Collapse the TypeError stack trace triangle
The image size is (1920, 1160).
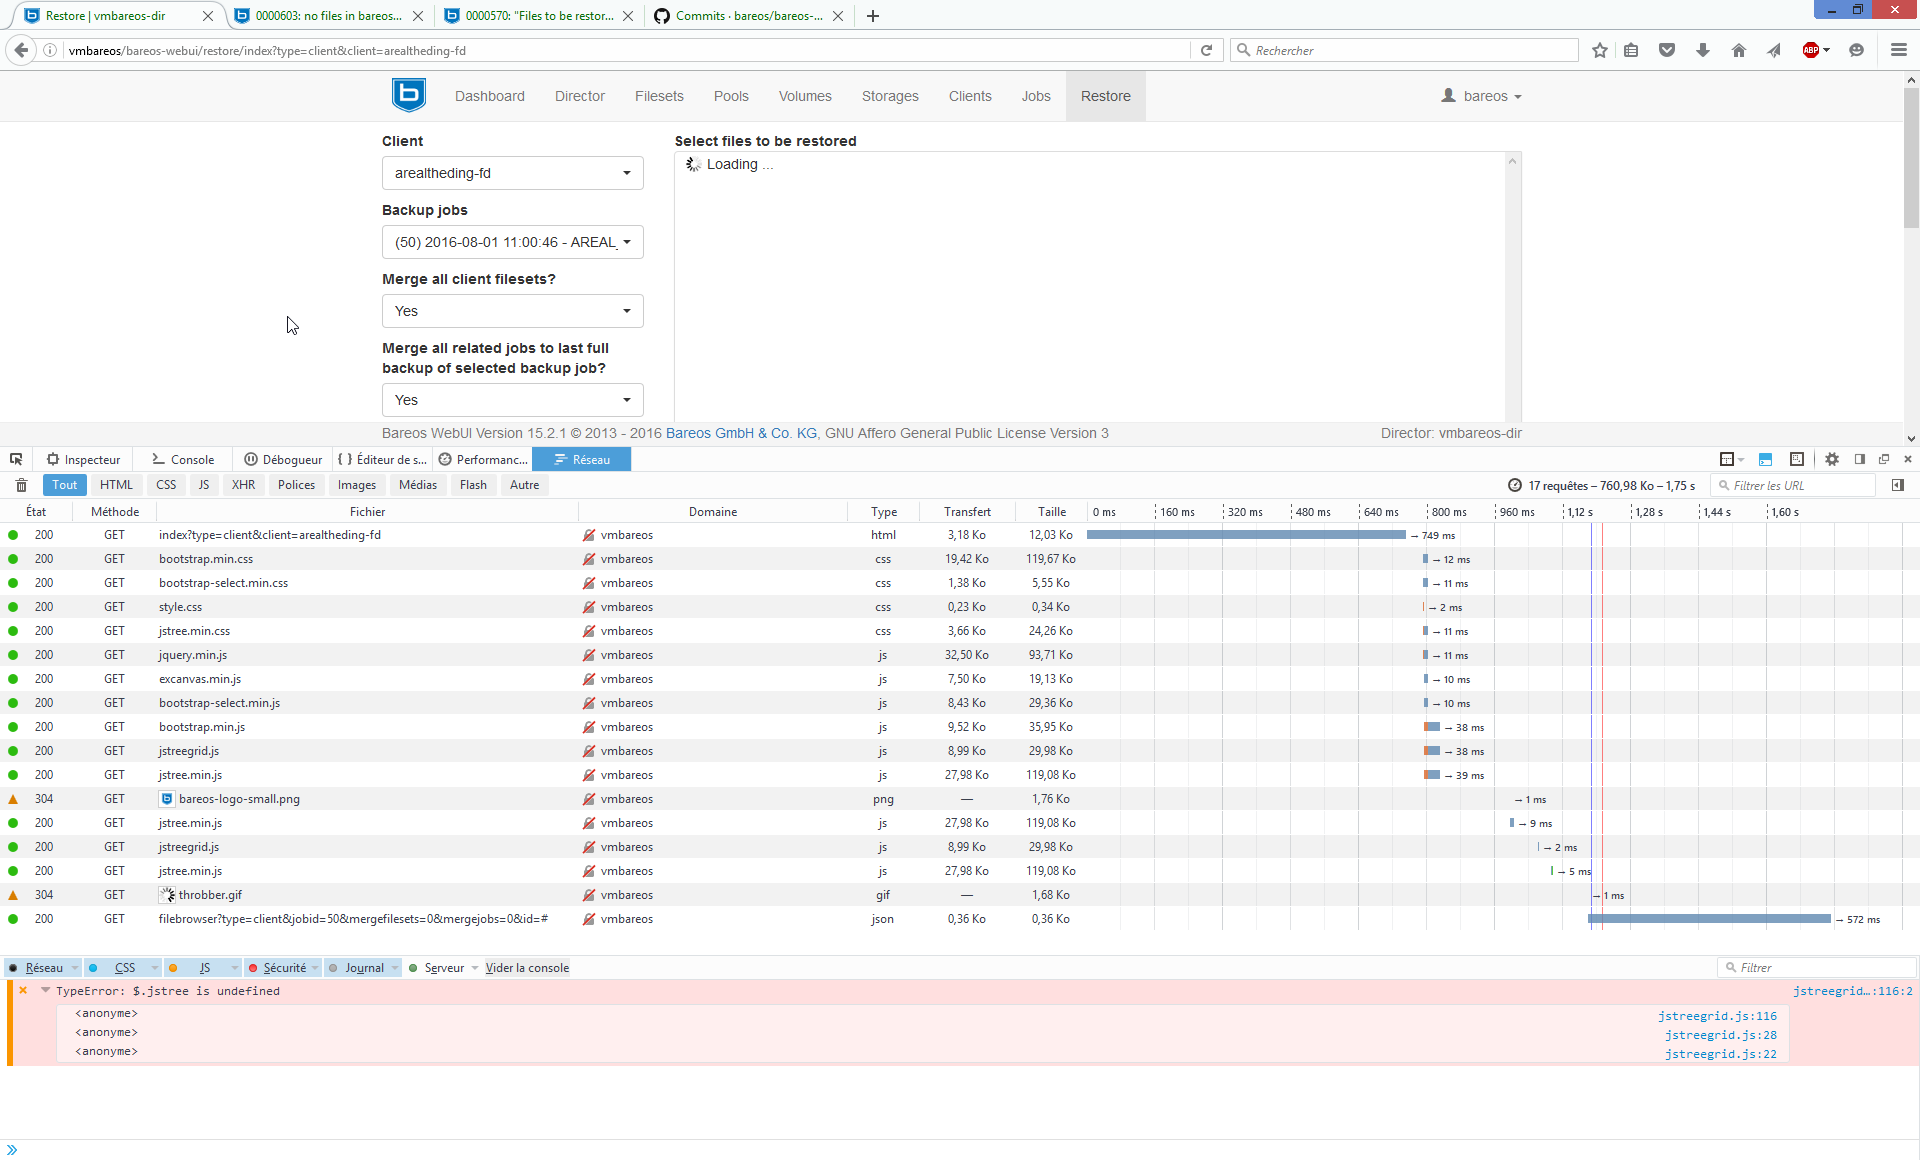(x=45, y=990)
